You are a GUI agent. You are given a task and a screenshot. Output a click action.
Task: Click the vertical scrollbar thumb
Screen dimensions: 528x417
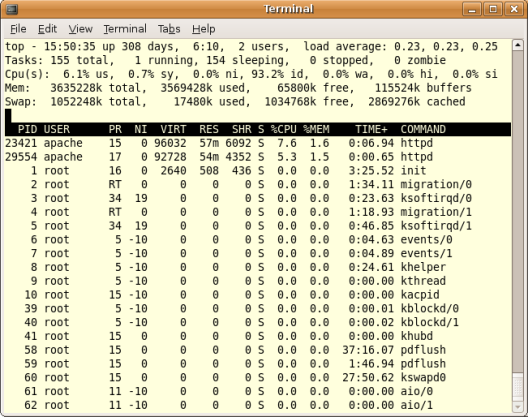[x=518, y=387]
